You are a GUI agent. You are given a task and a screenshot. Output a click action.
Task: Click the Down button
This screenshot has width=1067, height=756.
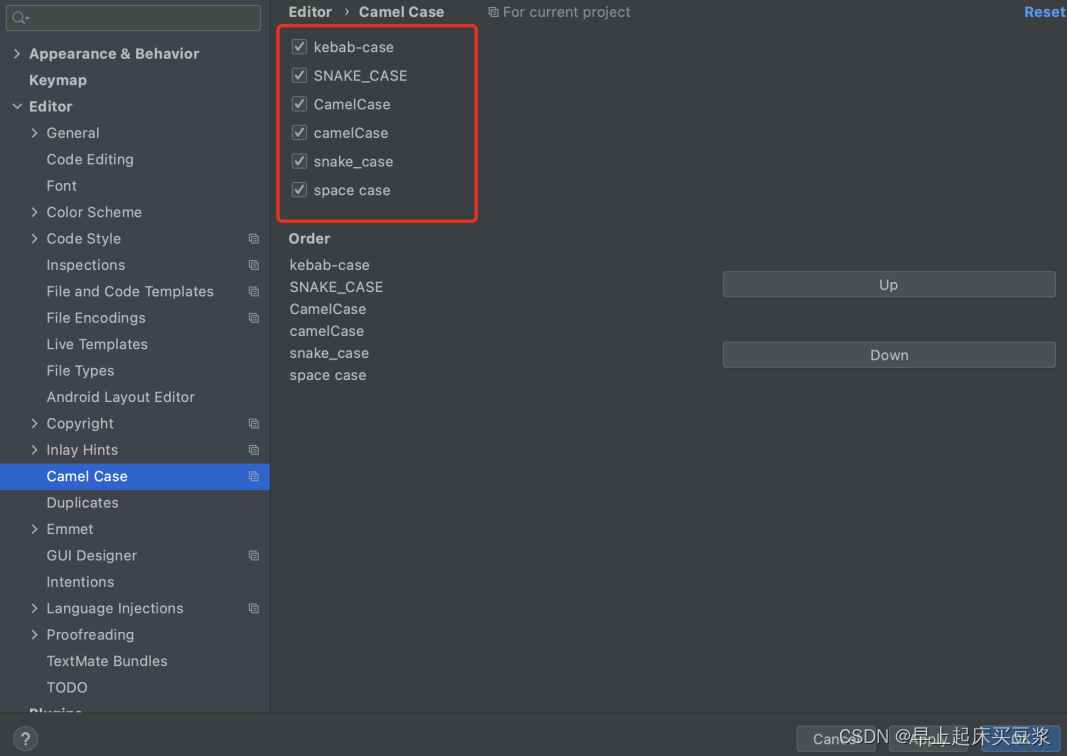pos(889,355)
